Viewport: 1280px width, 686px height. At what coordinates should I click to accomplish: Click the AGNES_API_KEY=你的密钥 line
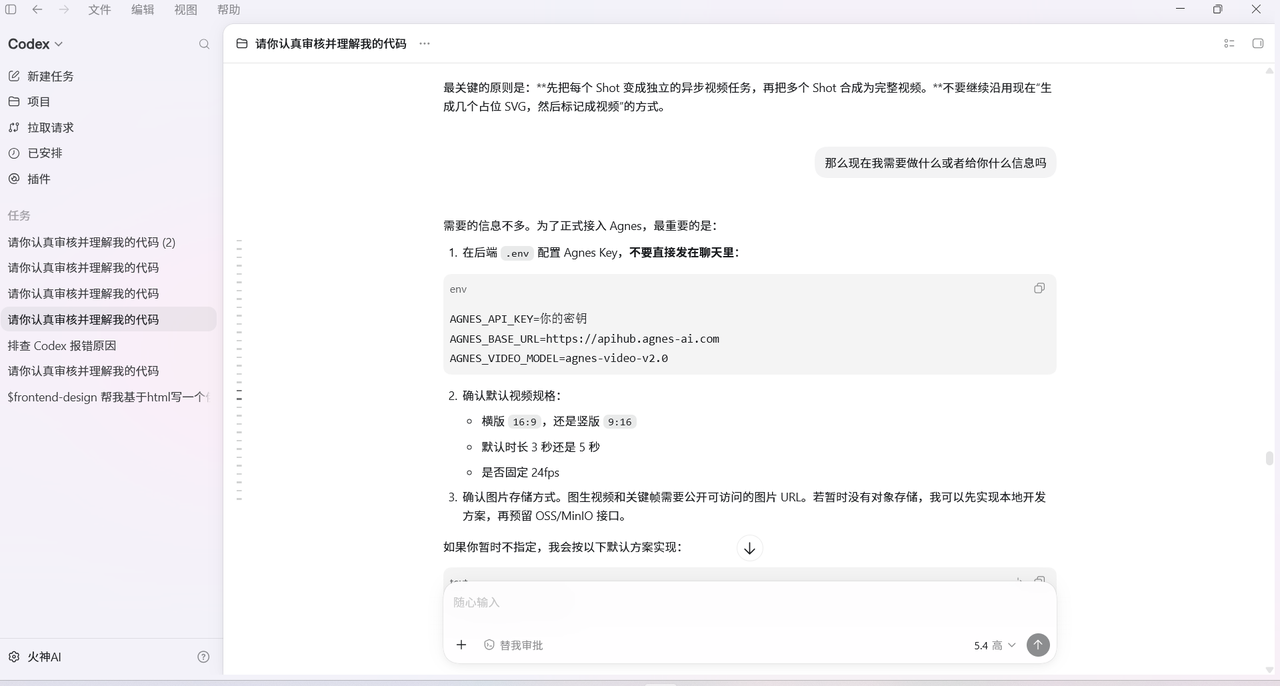[518, 319]
